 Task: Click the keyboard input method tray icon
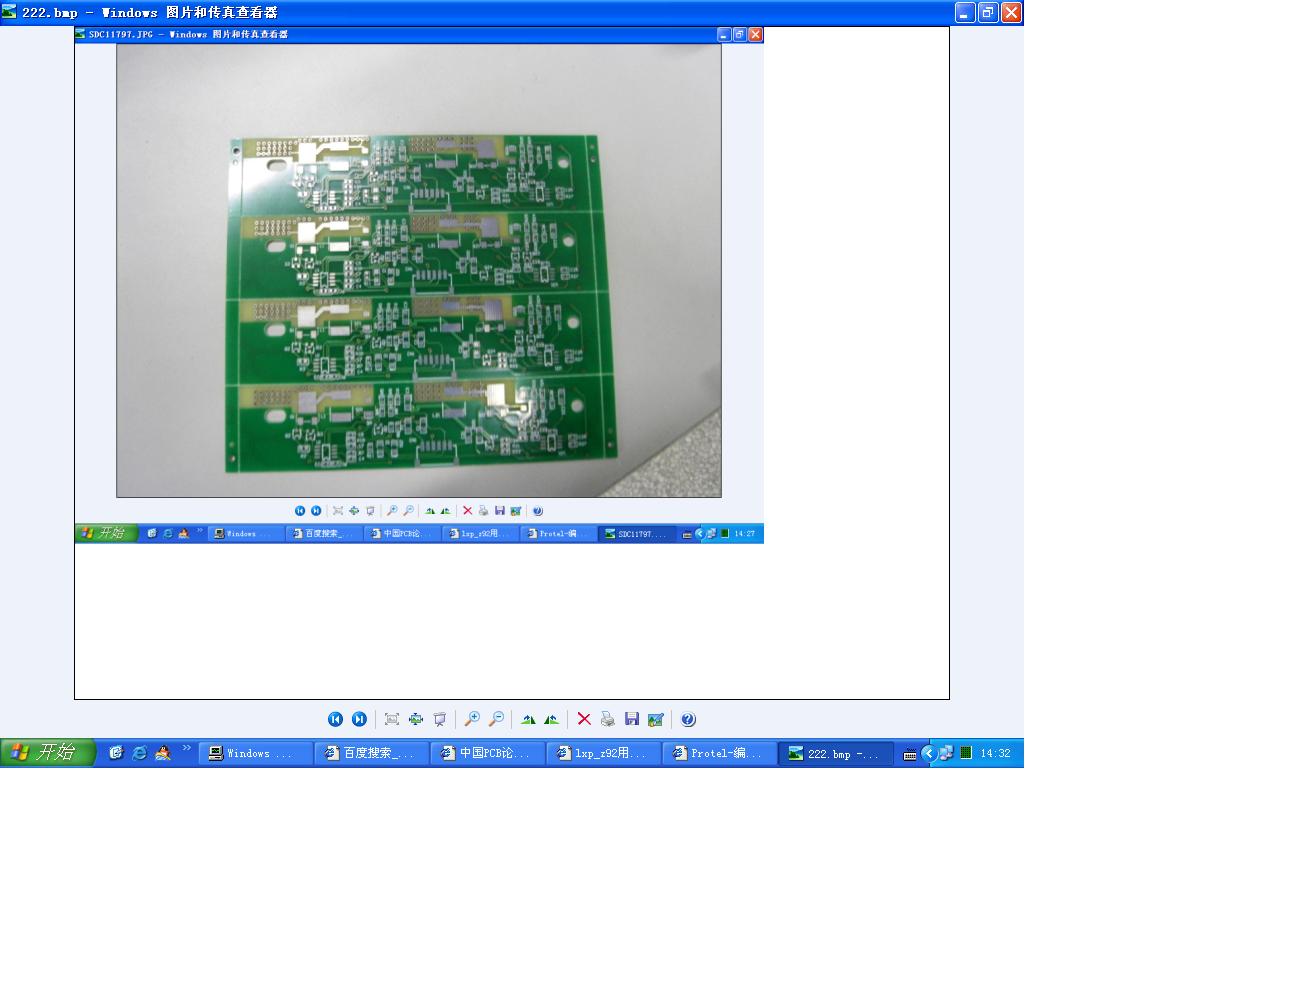tap(910, 754)
